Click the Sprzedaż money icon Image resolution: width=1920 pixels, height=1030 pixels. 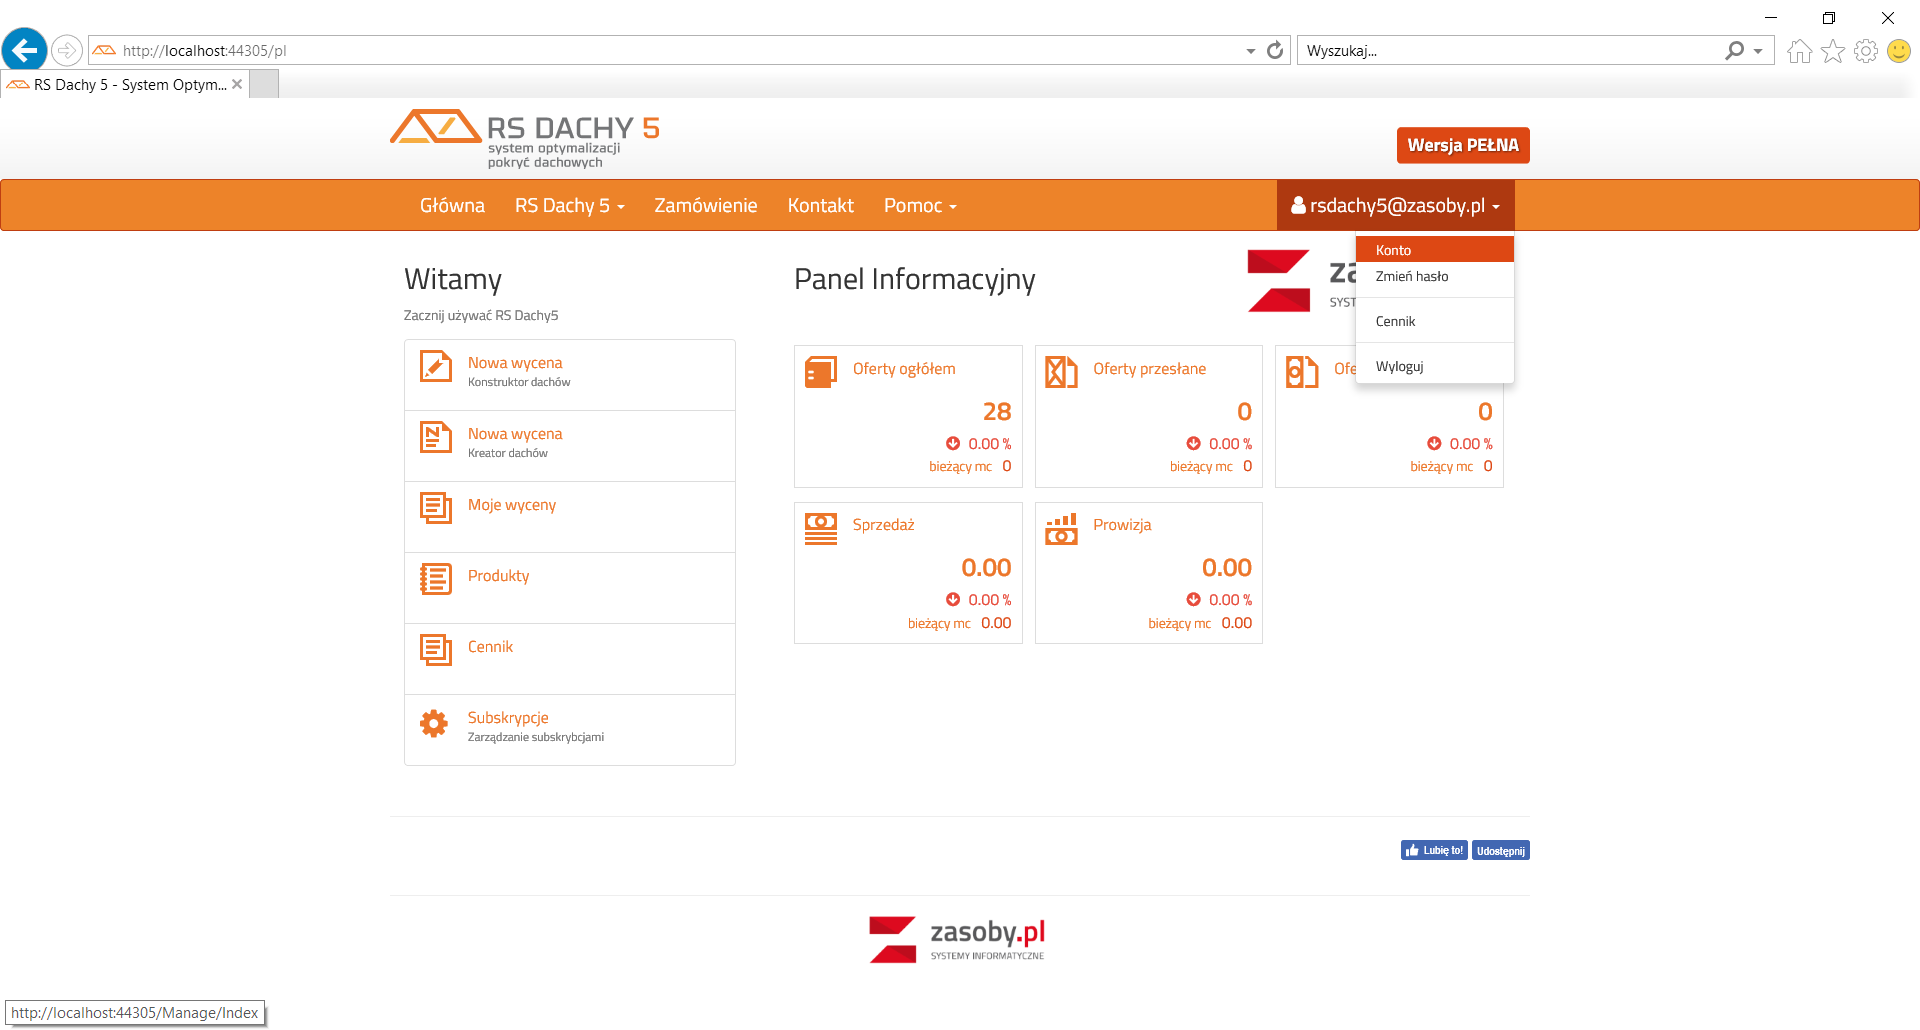coord(821,528)
